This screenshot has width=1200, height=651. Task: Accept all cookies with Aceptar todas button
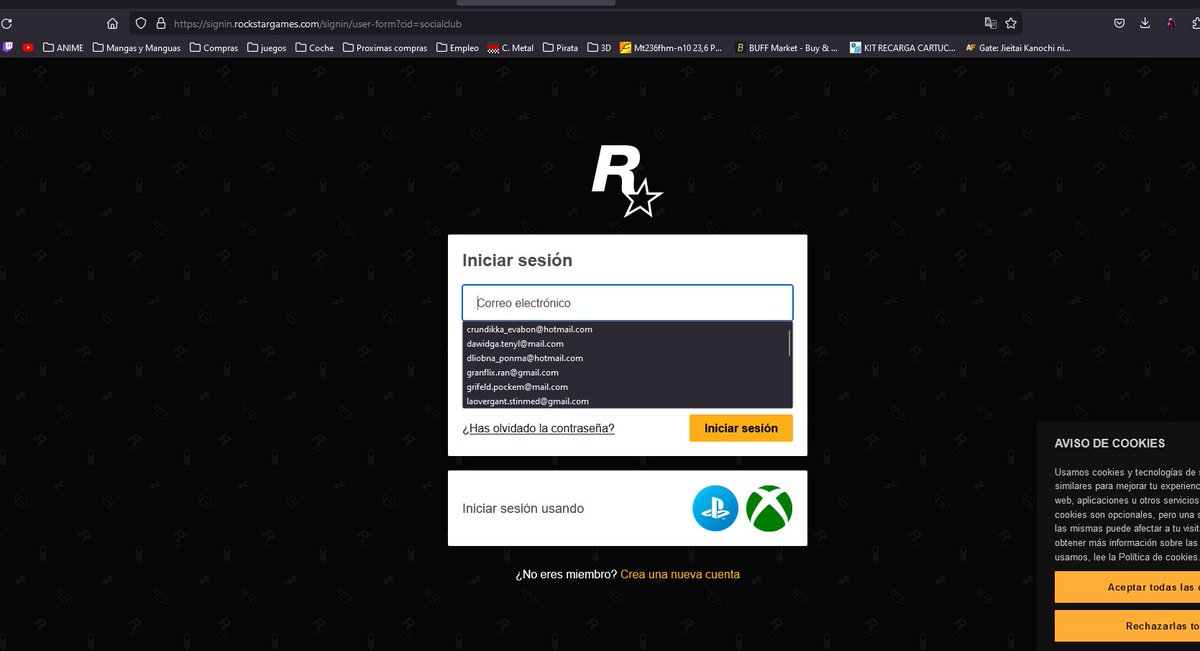pos(1127,587)
